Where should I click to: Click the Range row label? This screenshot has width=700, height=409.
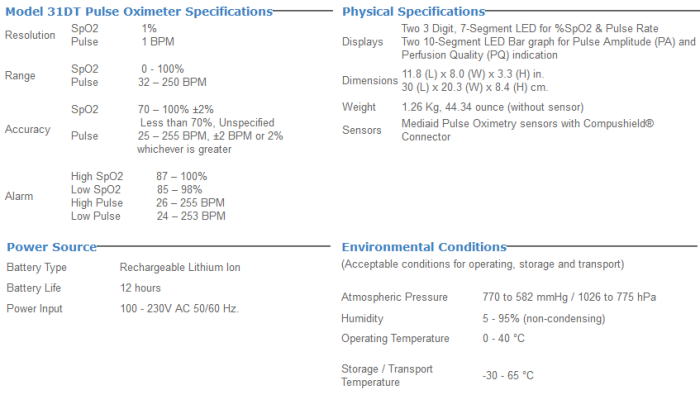coord(20,76)
